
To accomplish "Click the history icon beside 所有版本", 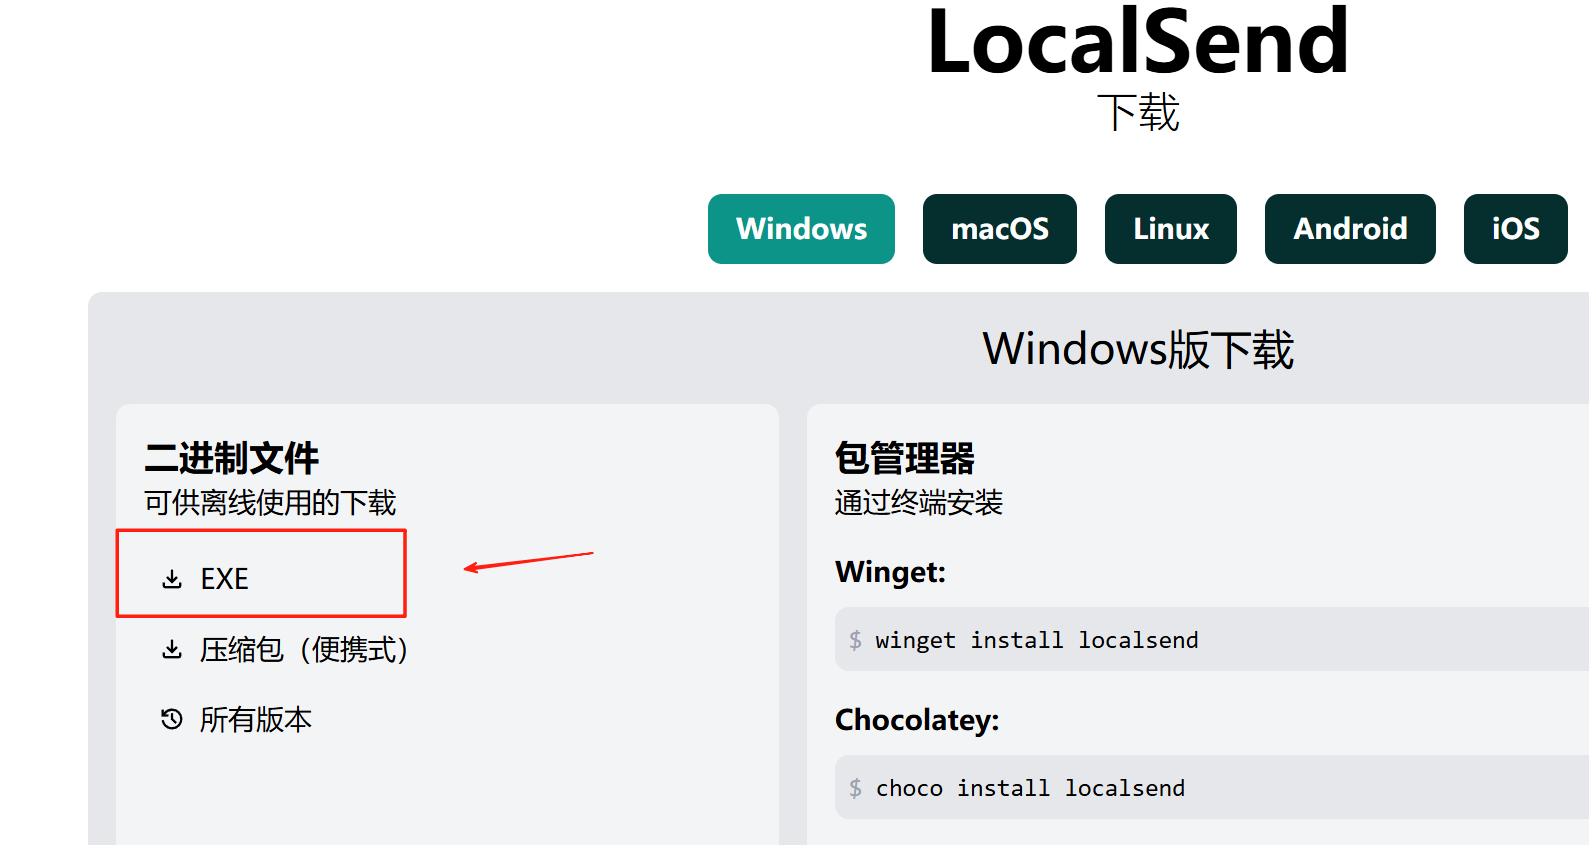I will [x=172, y=719].
